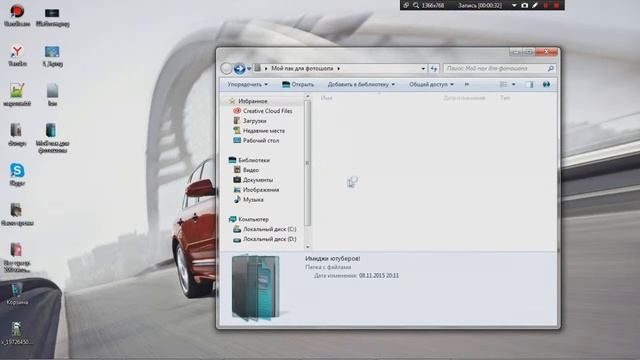Open the recent locations dropdown beside forward arrow
640x360 pixels.
249,69
